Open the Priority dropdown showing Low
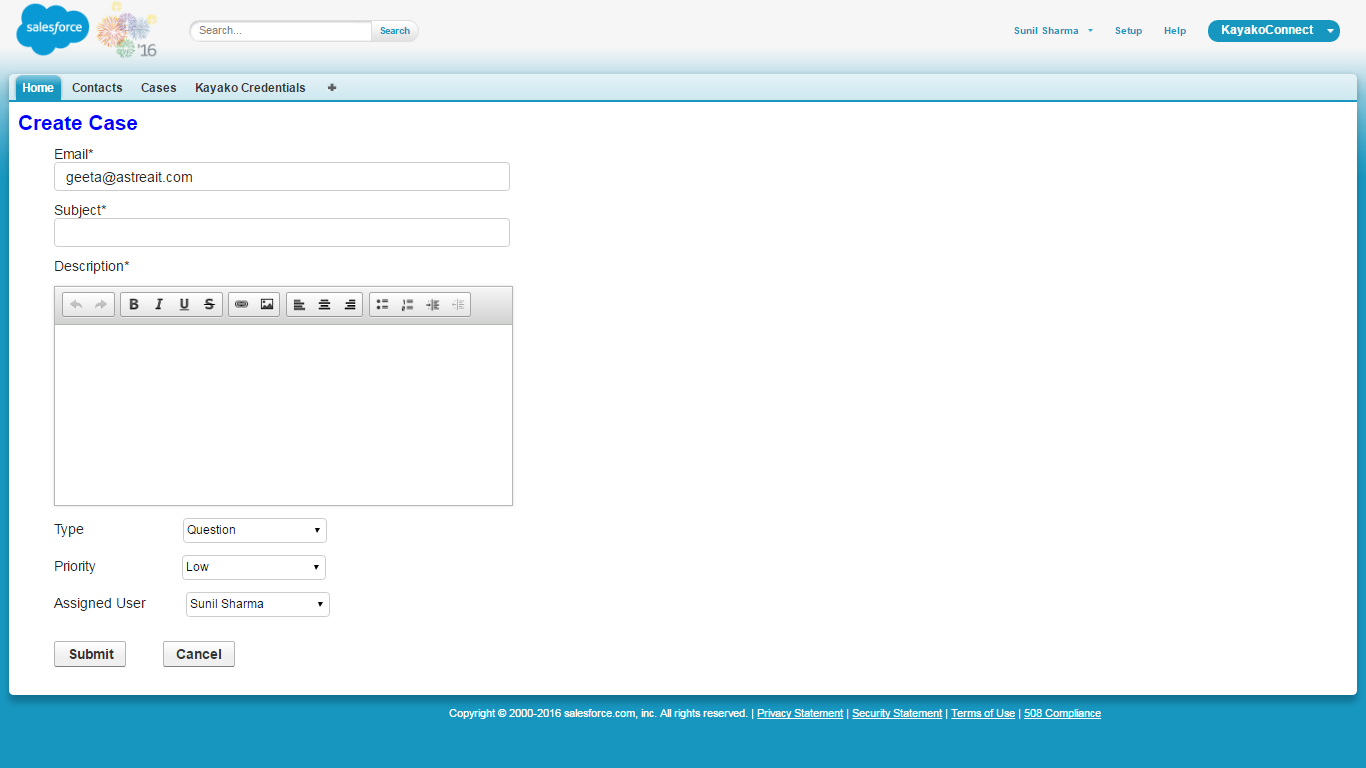The image size is (1366, 768). [254, 567]
